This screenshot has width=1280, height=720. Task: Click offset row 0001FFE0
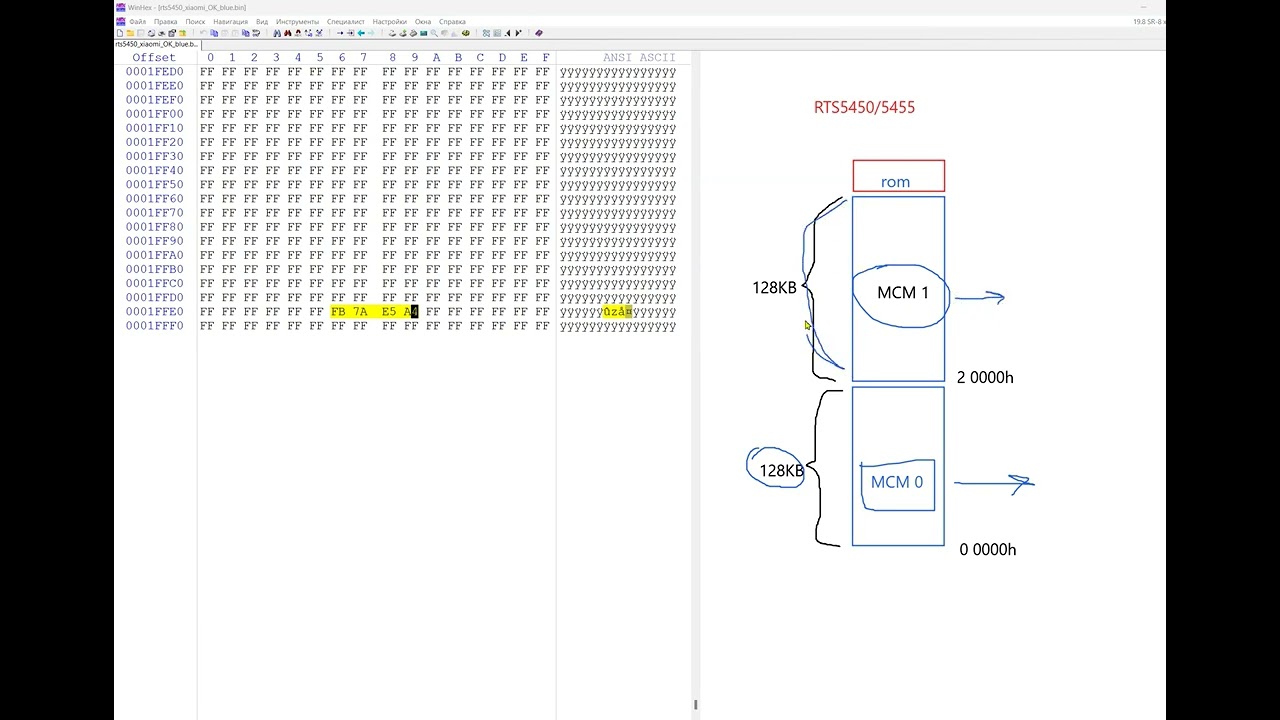(155, 312)
